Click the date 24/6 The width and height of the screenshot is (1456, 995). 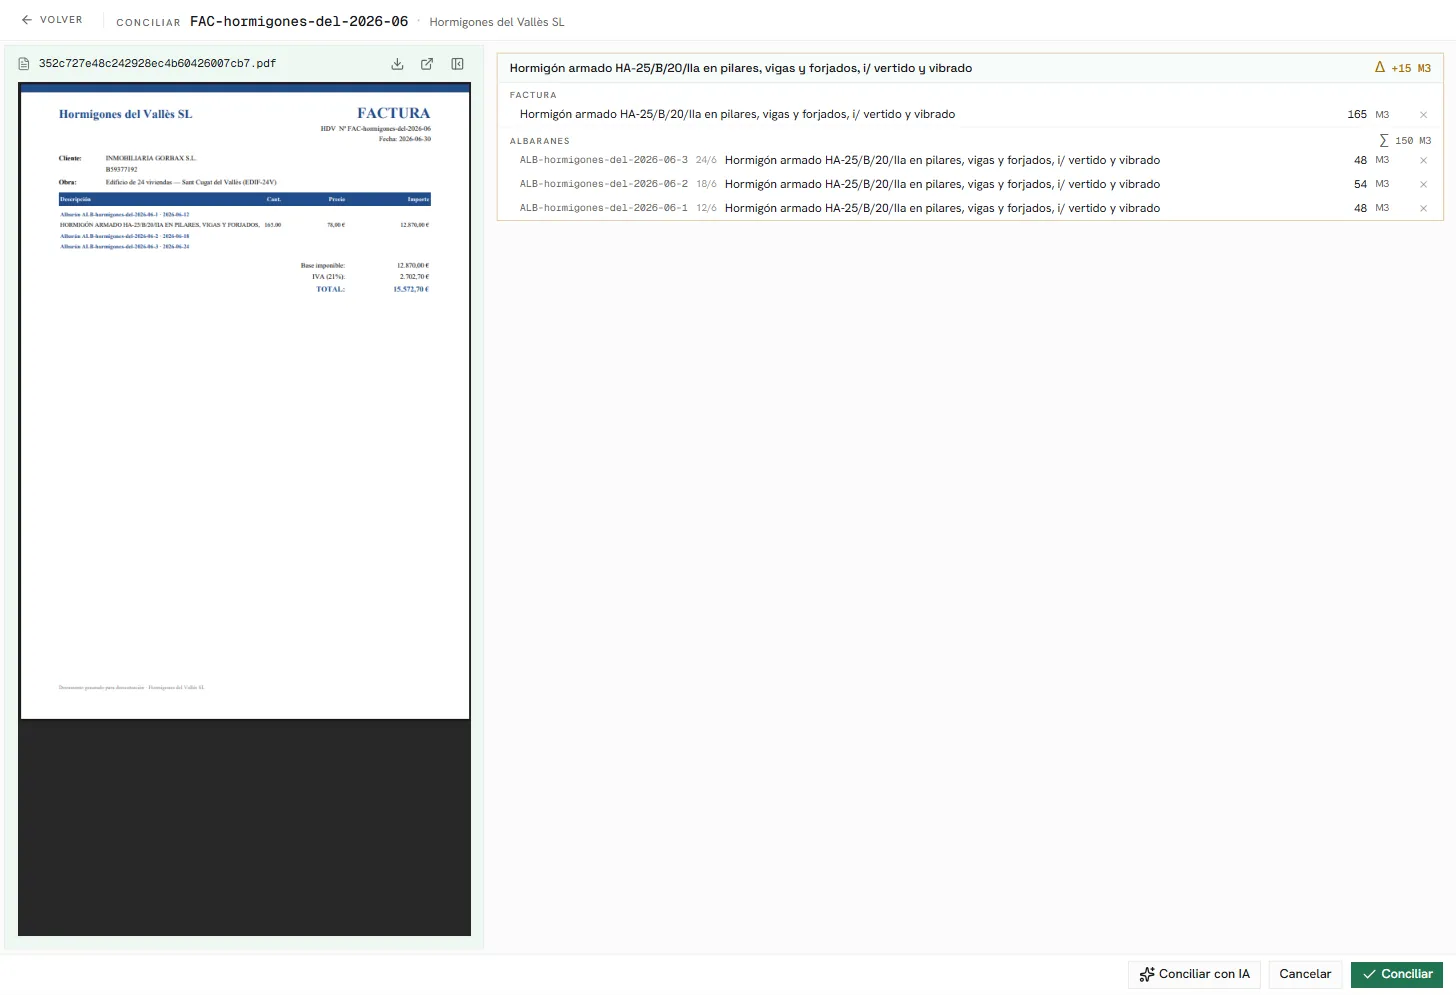click(706, 160)
